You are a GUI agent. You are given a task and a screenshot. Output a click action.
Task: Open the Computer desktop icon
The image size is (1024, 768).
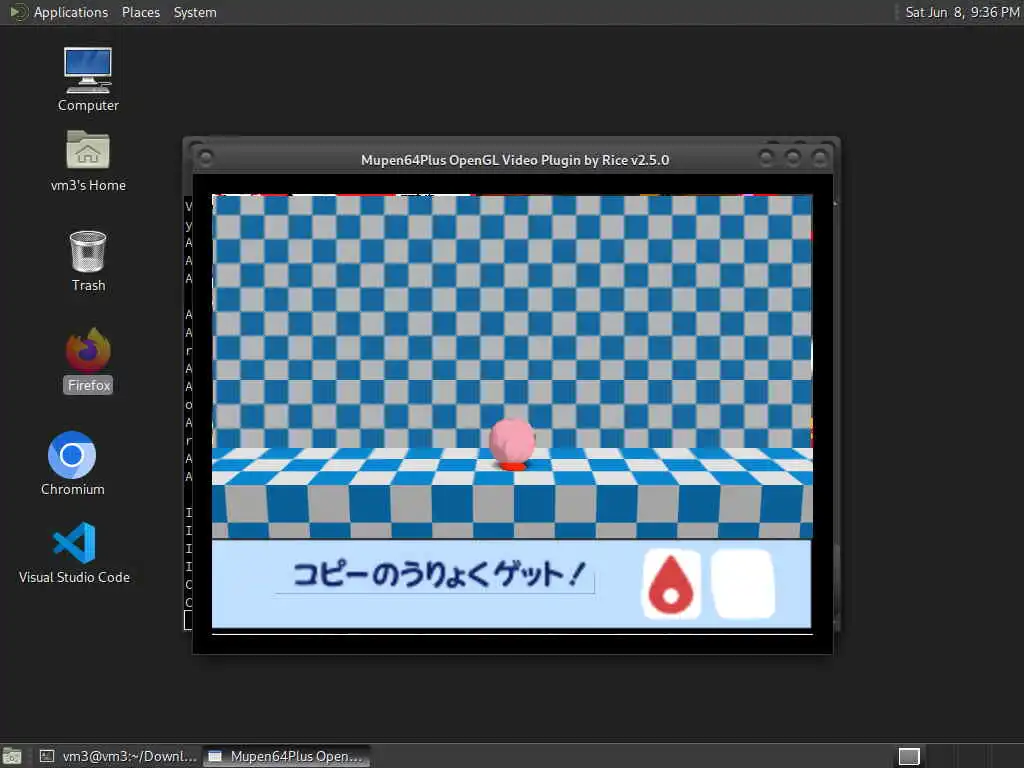[x=88, y=79]
